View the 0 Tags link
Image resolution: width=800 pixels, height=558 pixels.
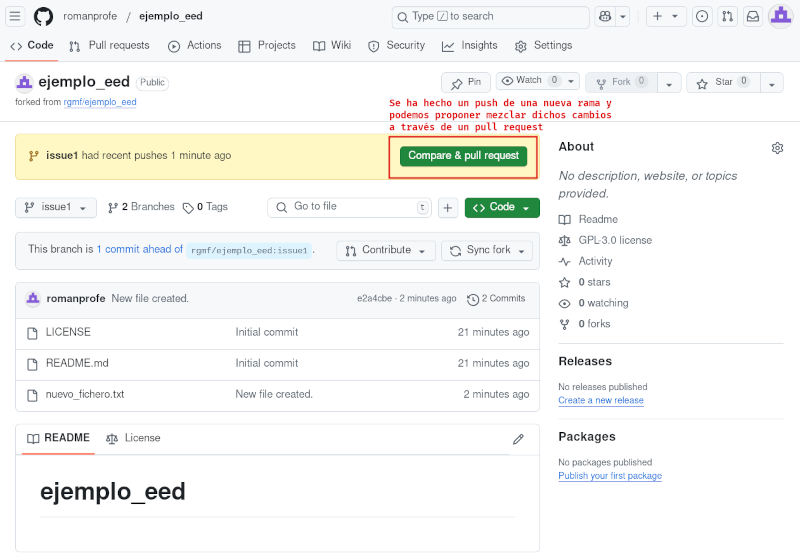pyautogui.click(x=205, y=207)
